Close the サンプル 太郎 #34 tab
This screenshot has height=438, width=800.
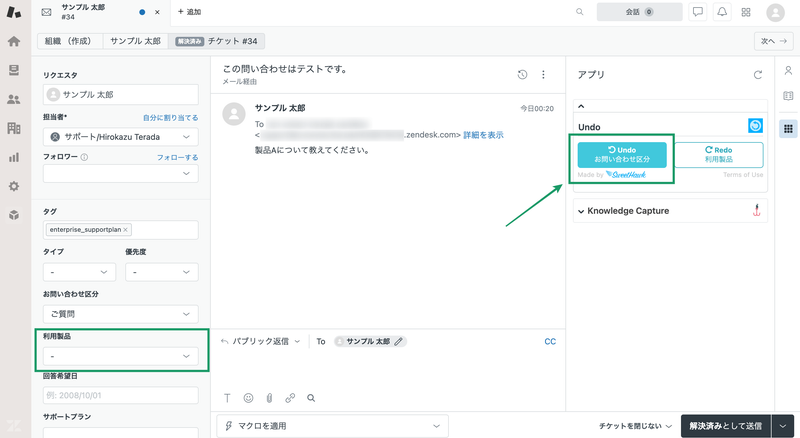point(157,12)
